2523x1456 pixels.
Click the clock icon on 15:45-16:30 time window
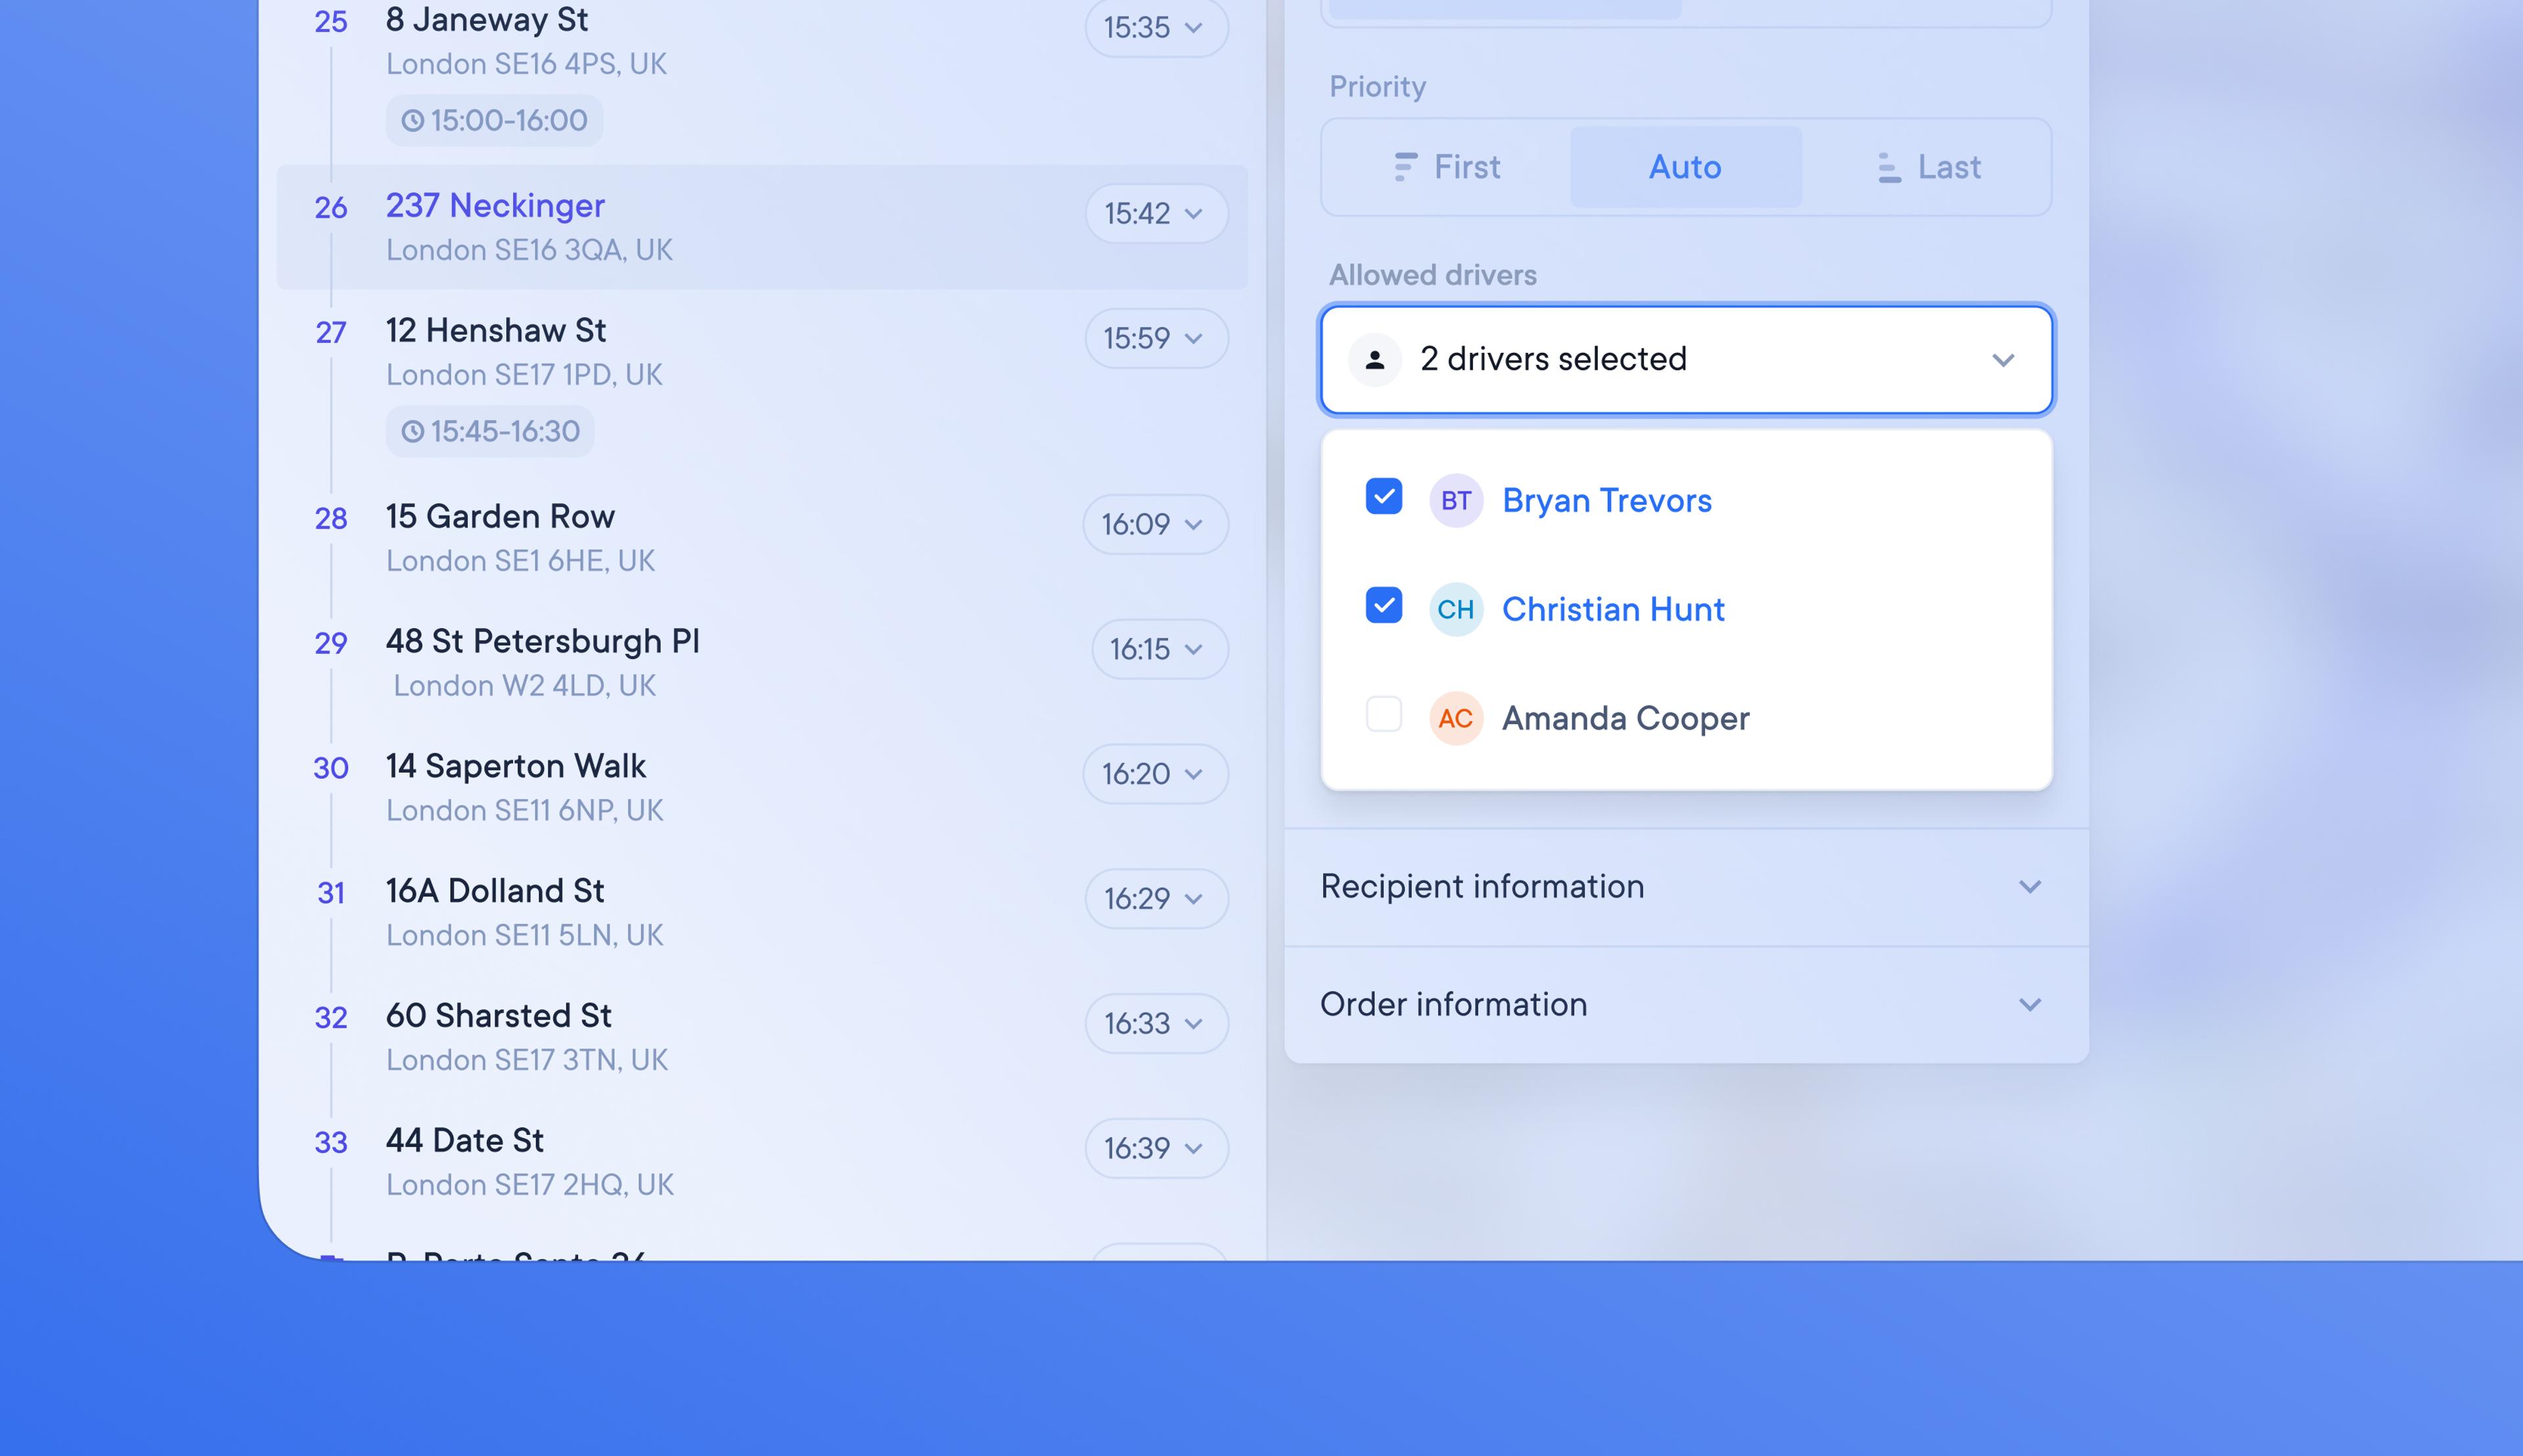coord(412,432)
